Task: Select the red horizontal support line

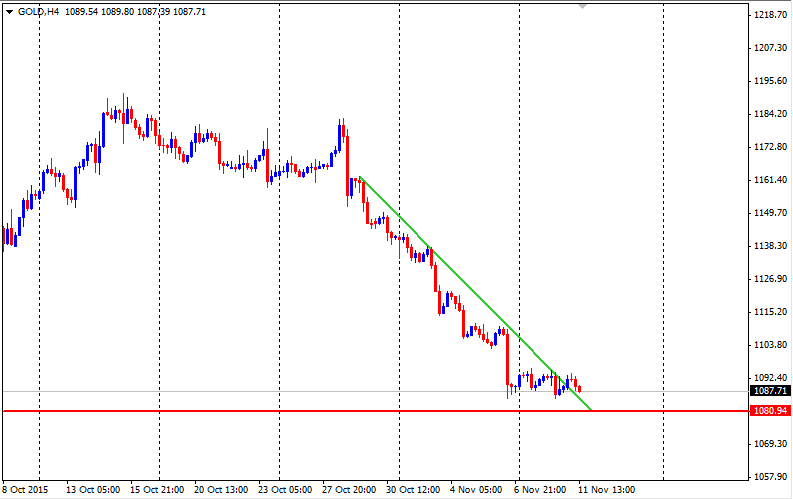Action: (375, 411)
